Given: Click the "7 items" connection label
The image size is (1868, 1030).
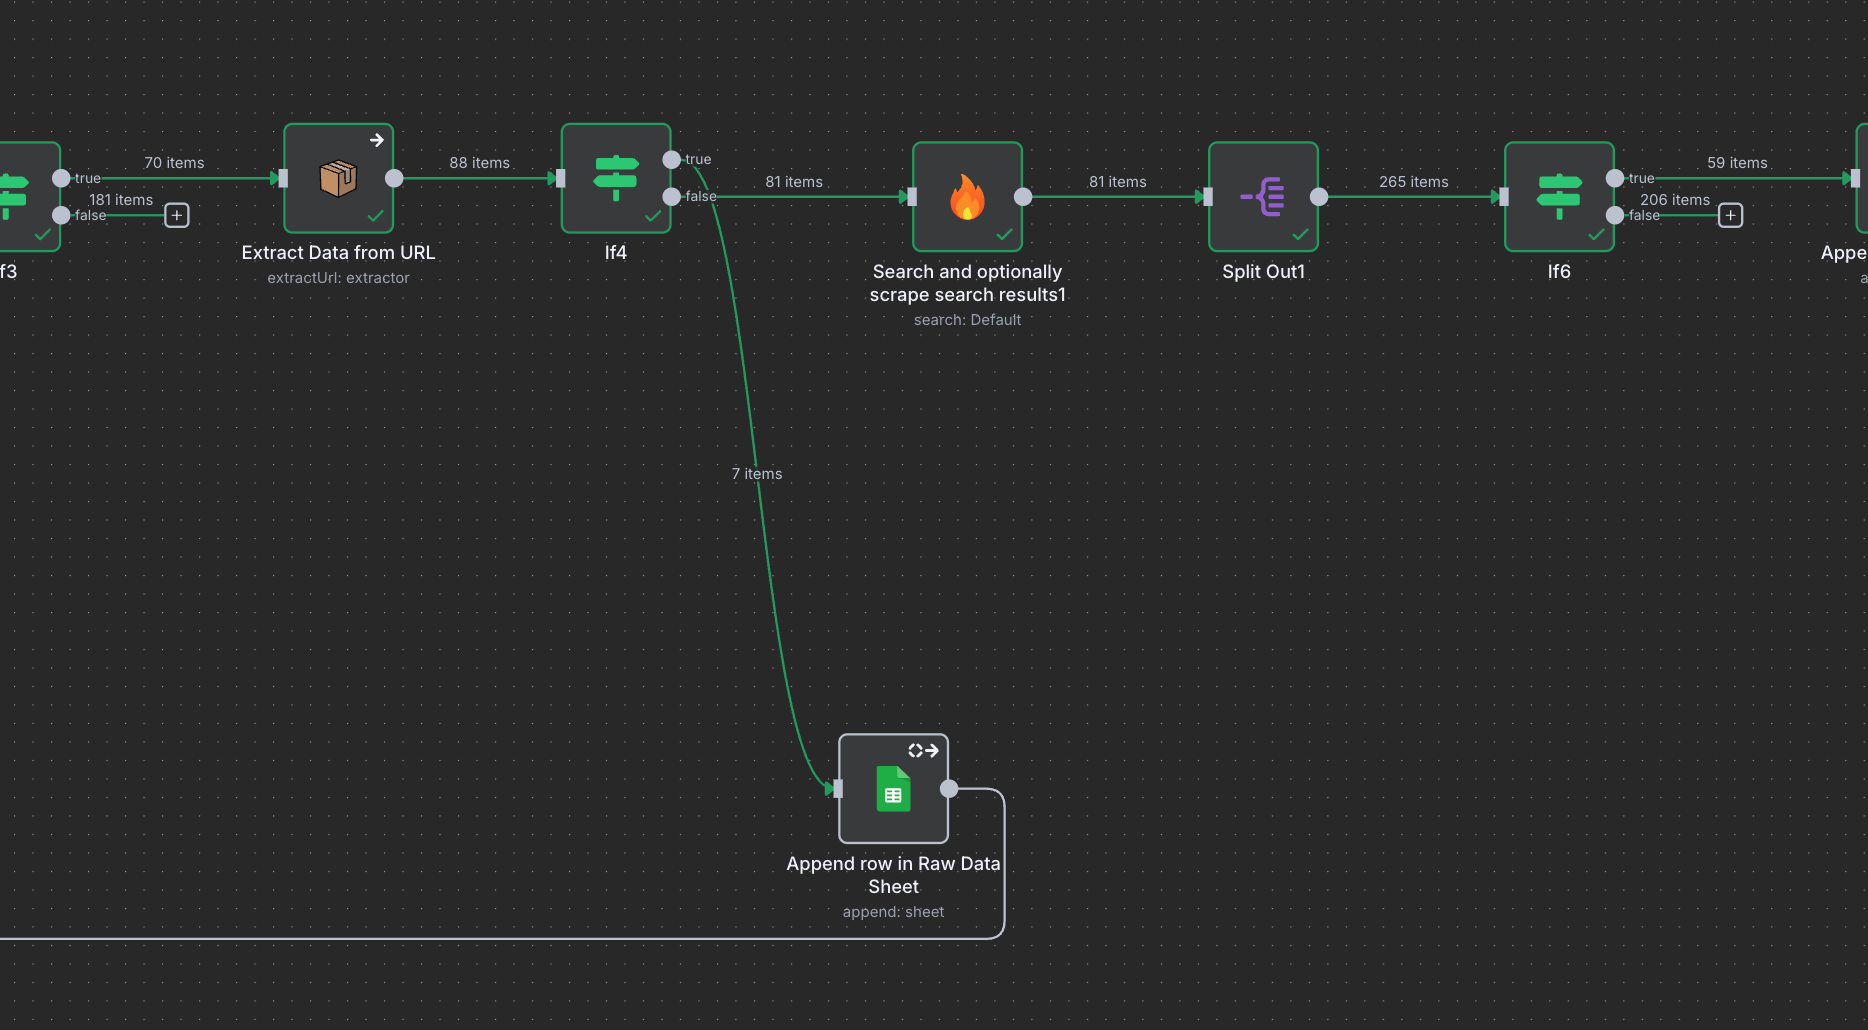Looking at the screenshot, I should tap(757, 474).
